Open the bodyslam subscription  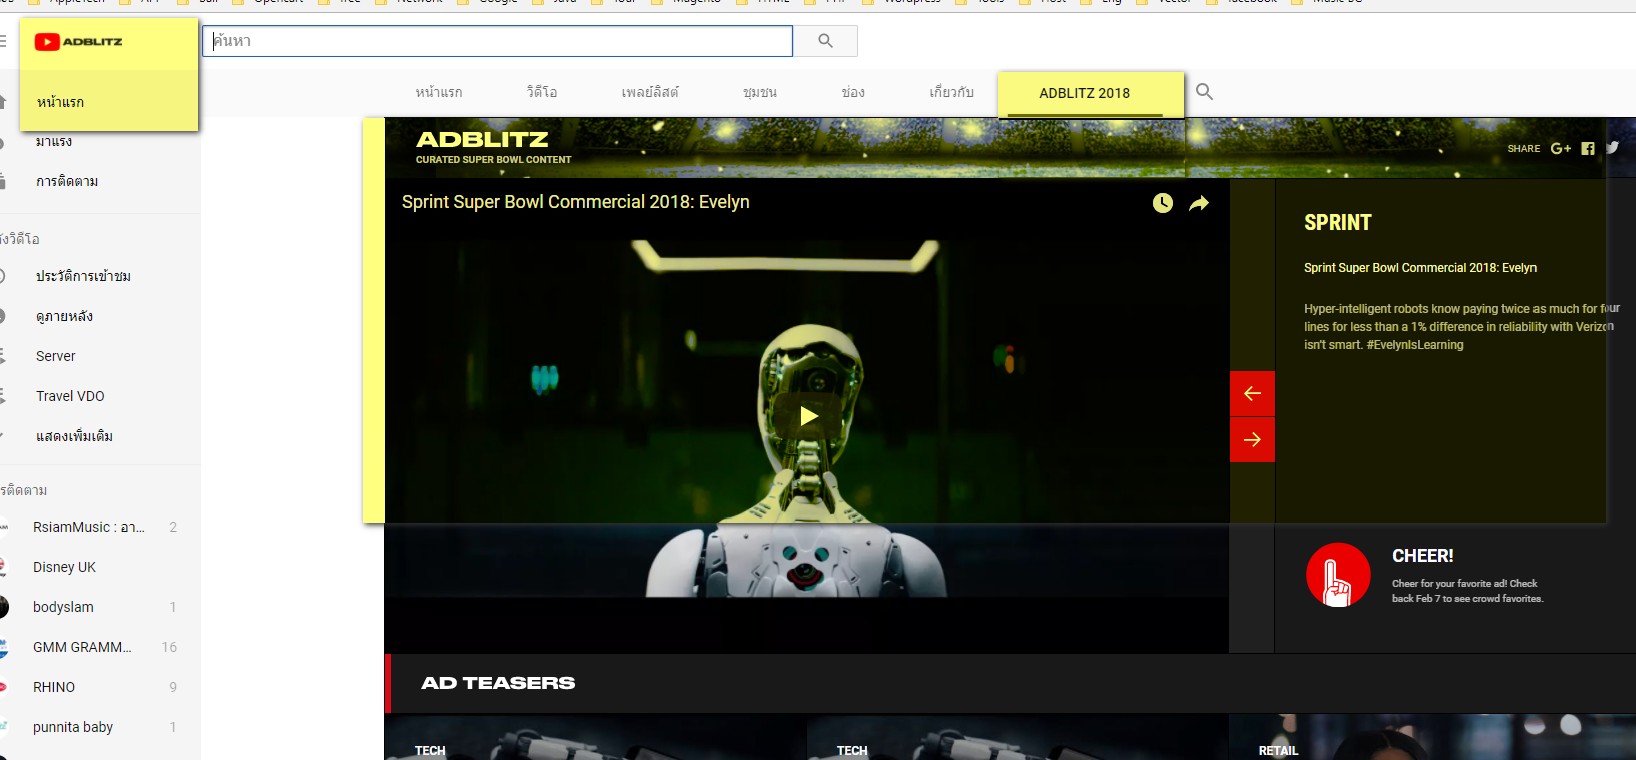[x=63, y=607]
